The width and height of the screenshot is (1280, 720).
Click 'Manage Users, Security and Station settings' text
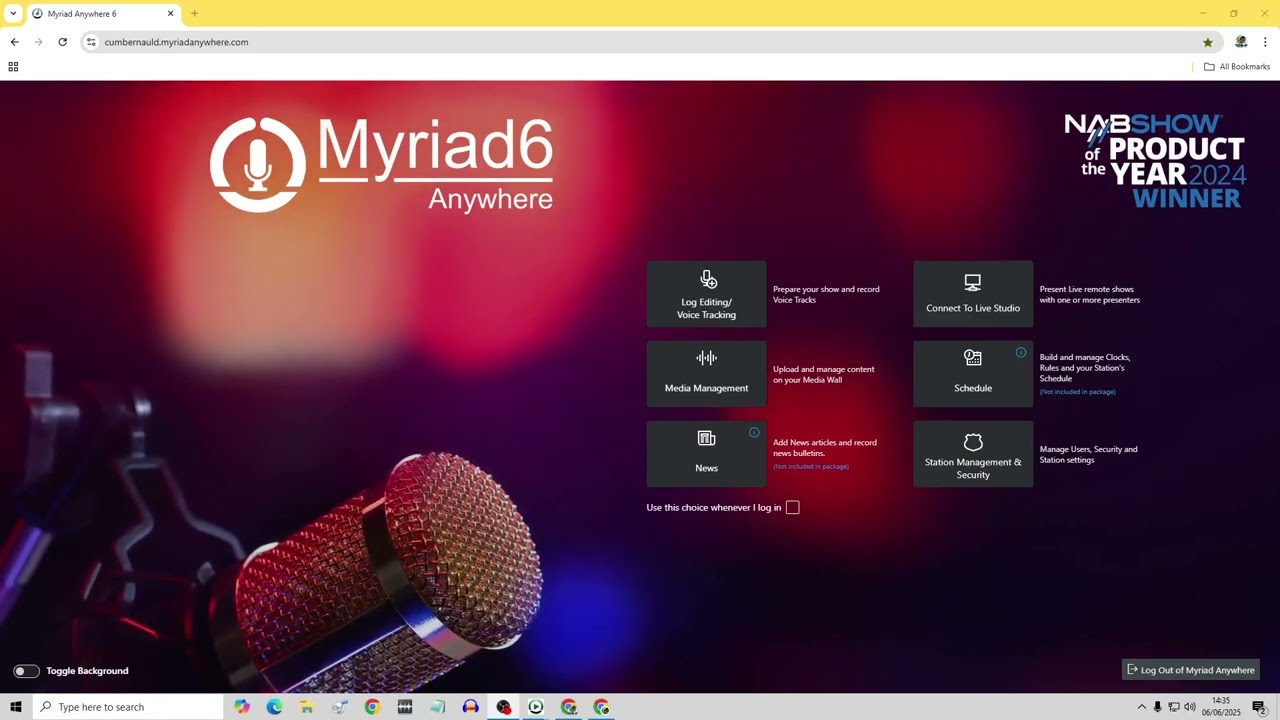coord(1088,454)
